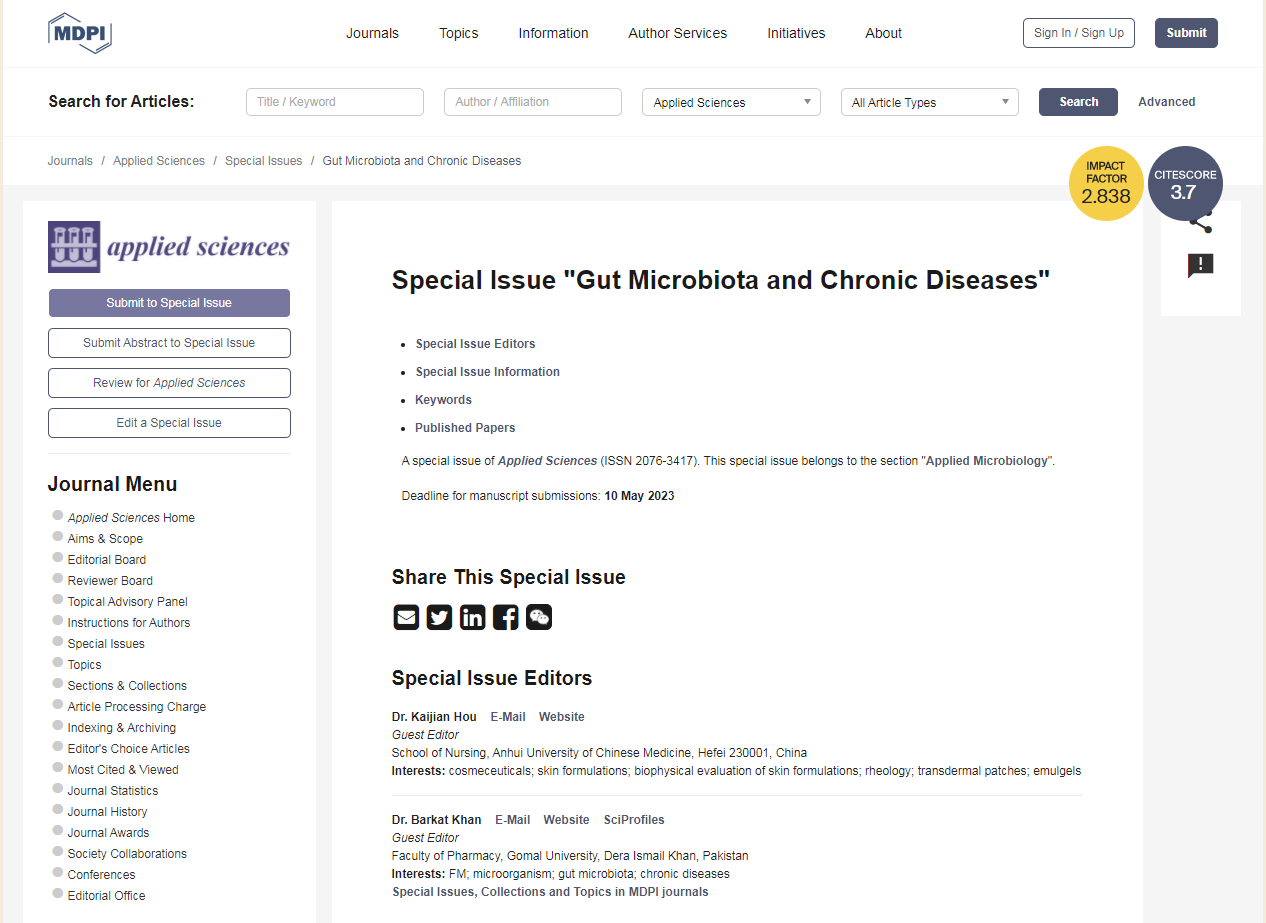Expand the Applied Sciences journal dropdown
1266x923 pixels.
pos(731,102)
